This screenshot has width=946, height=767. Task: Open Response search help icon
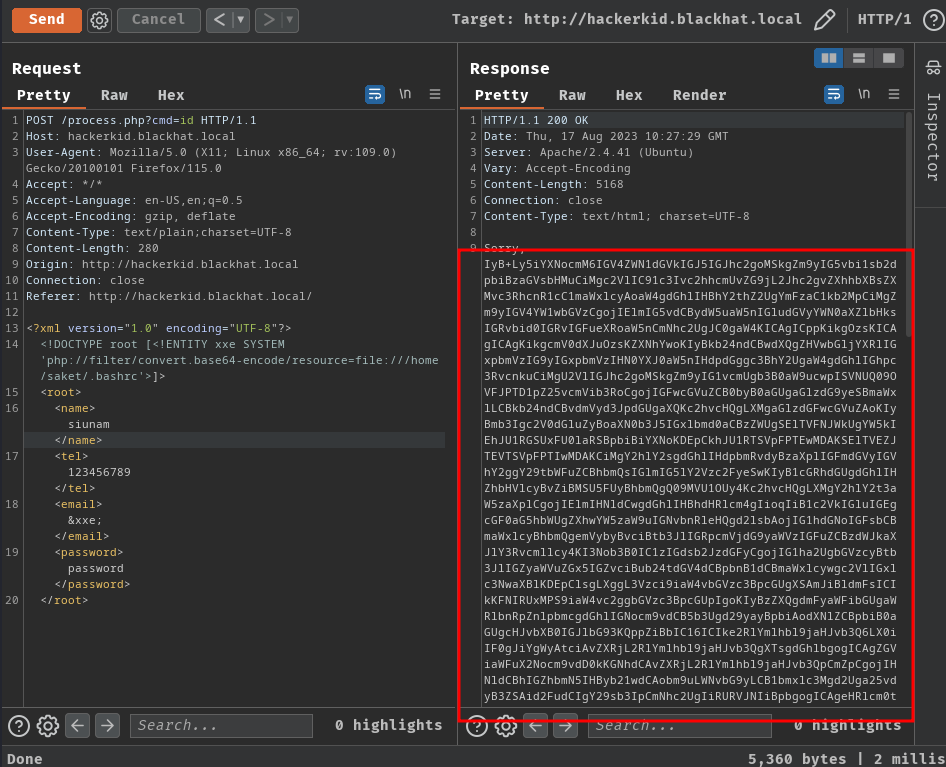click(x=477, y=727)
